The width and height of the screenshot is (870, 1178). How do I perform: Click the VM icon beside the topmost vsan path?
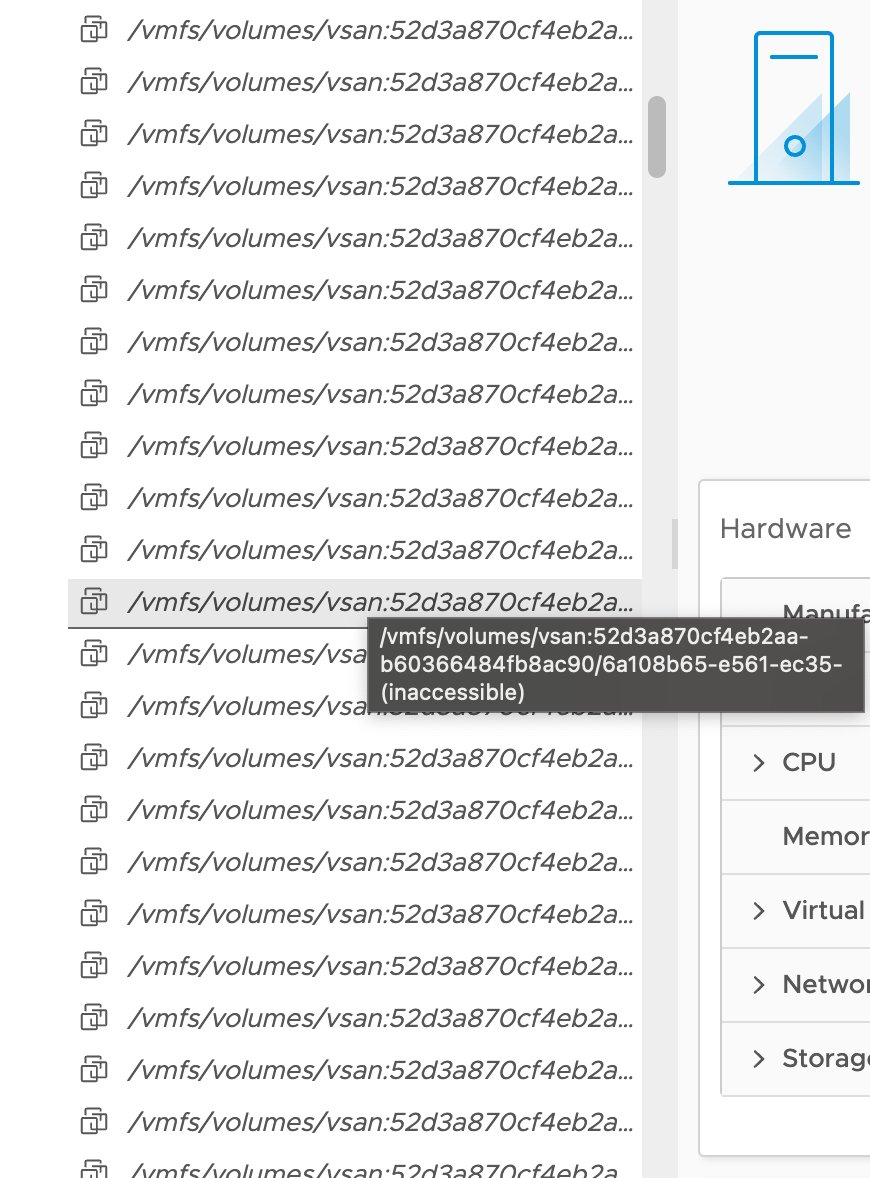pyautogui.click(x=93, y=30)
